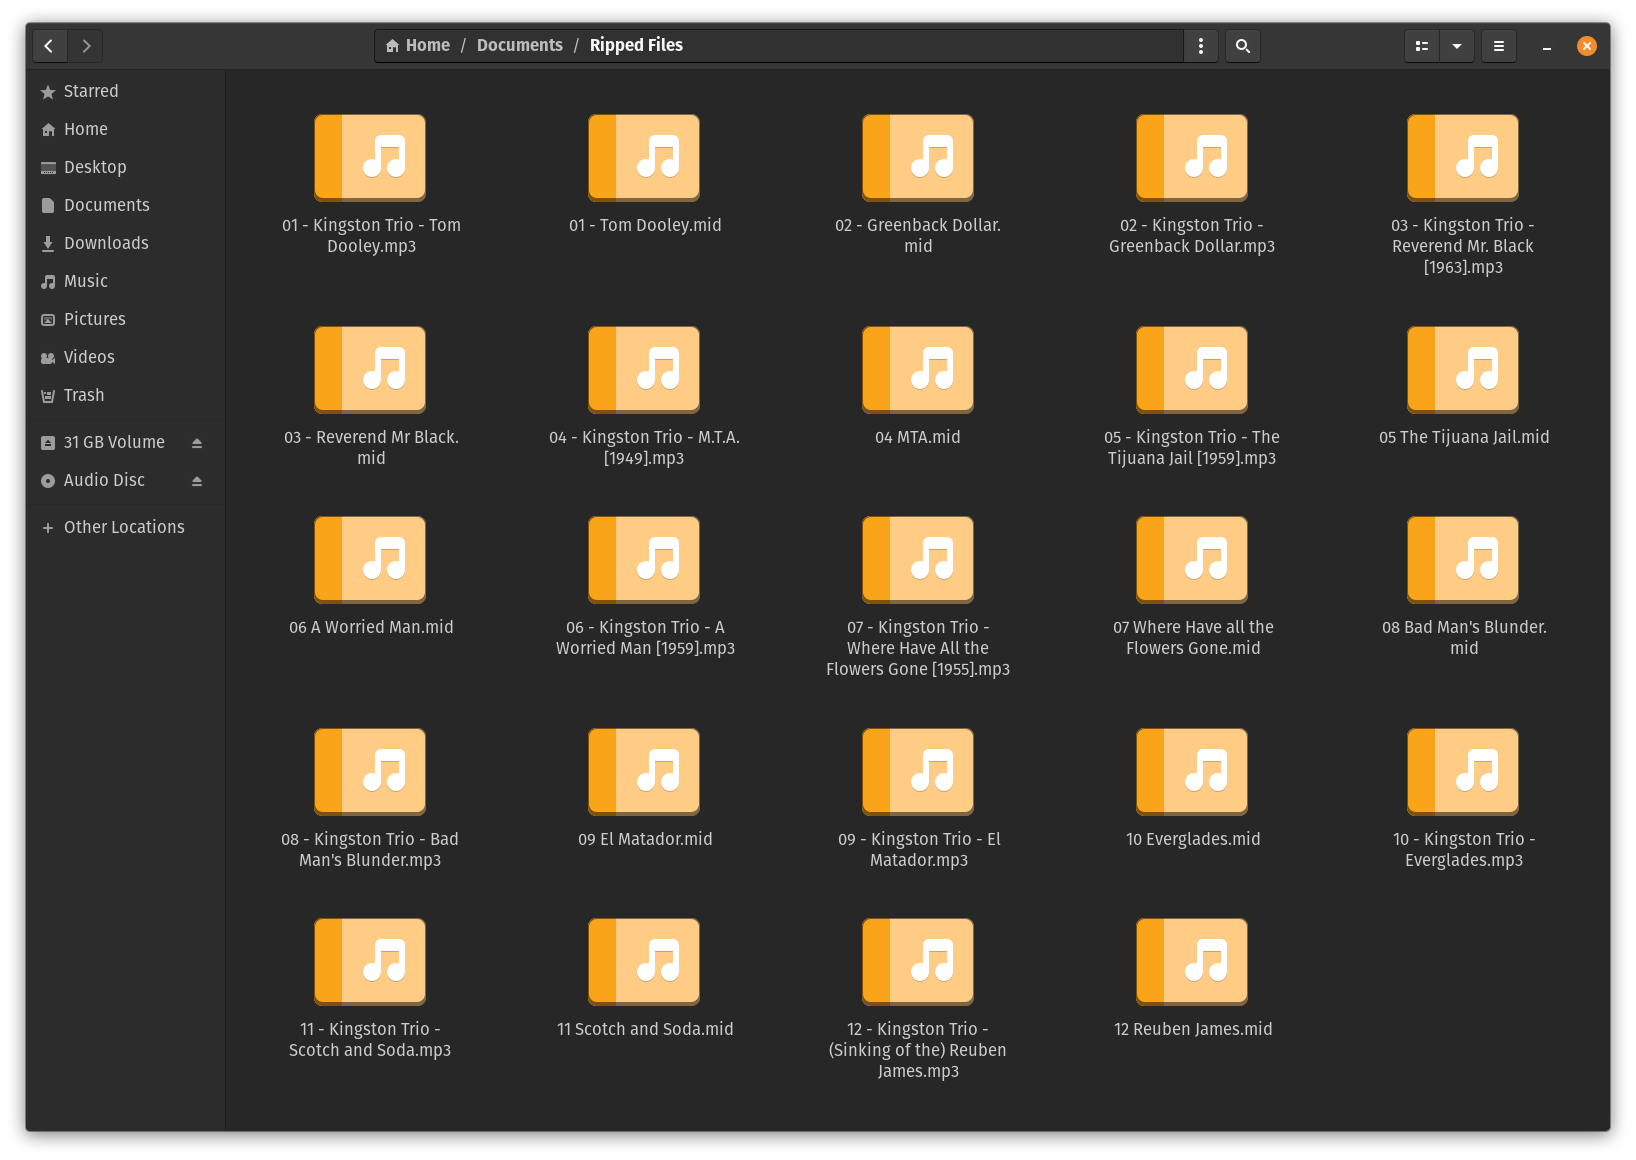Select 08 - Kingston Trio - Bad Man's Blunder.mp3
The height and width of the screenshot is (1160, 1636).
(x=370, y=772)
